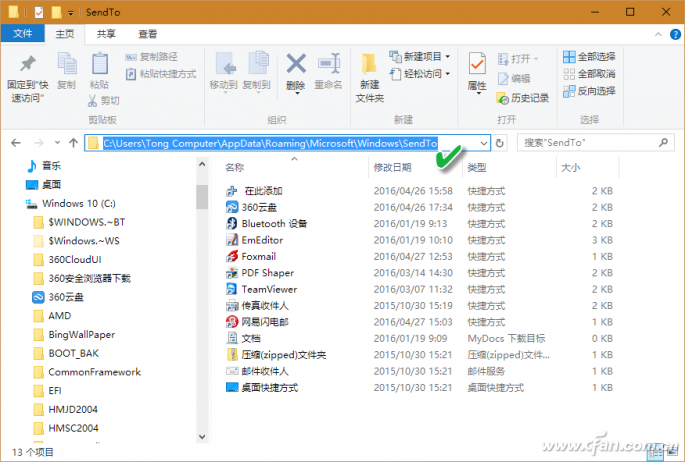Screen dimensions: 685x462
Task: Click the Pin to Quick Access icon
Action: coord(28,64)
